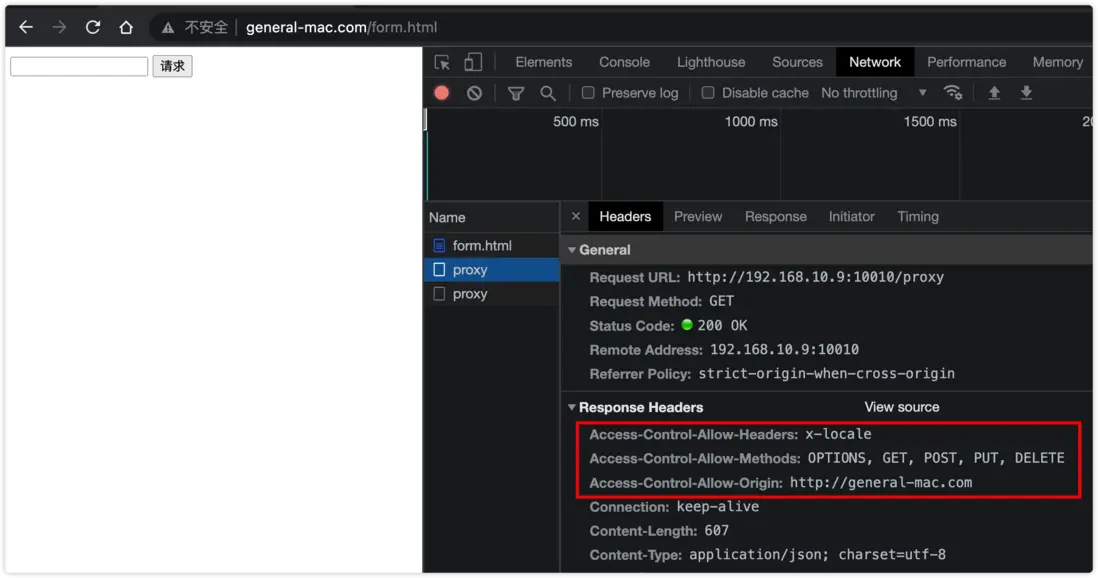The width and height of the screenshot is (1098, 578).
Task: Enable the Disable cache checkbox
Action: coord(708,92)
